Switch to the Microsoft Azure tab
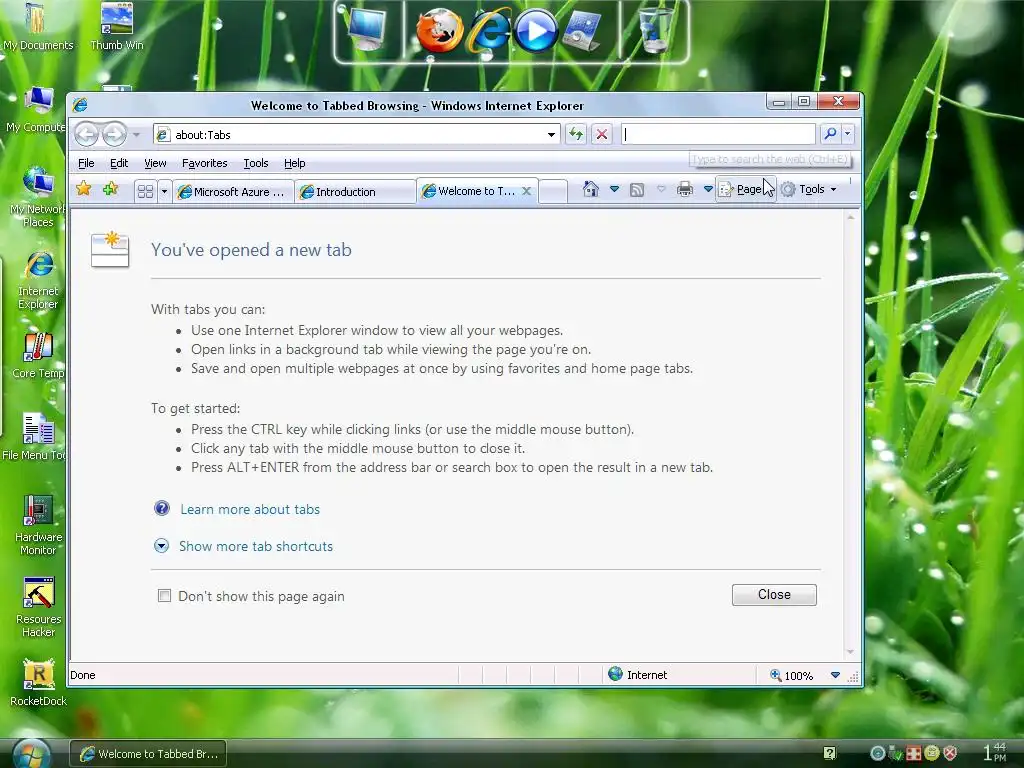 (234, 192)
